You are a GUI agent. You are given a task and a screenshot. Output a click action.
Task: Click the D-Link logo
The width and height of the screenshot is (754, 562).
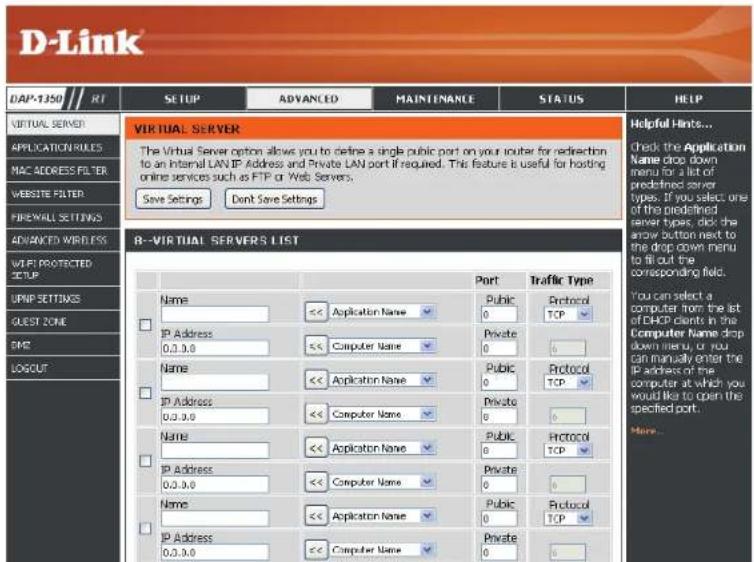point(81,43)
